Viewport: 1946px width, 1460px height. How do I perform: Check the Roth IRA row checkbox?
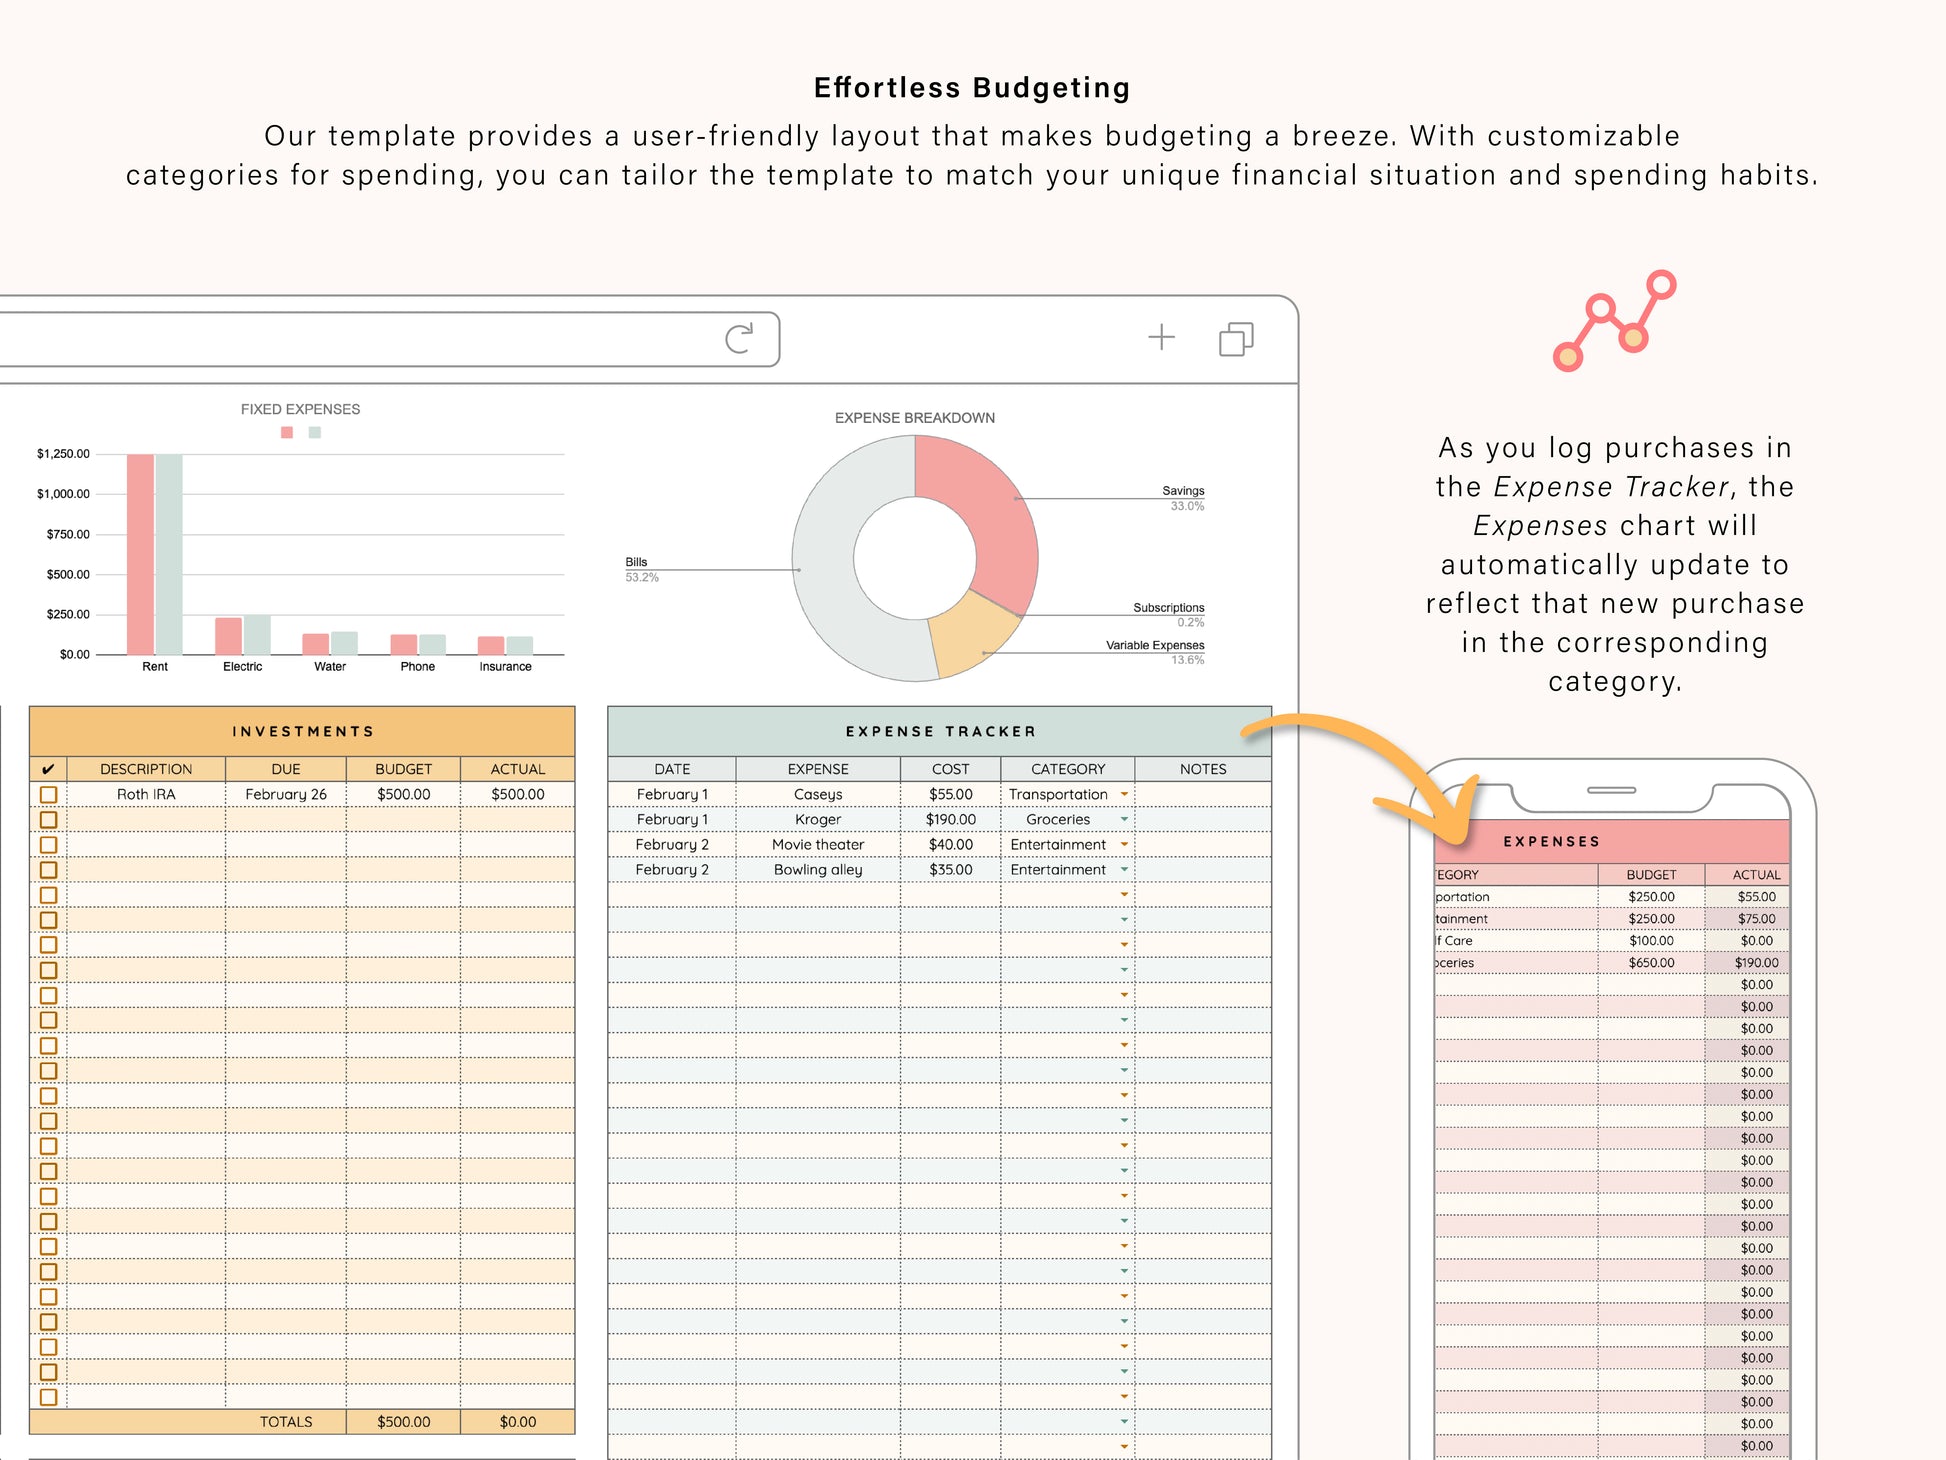click(48, 794)
